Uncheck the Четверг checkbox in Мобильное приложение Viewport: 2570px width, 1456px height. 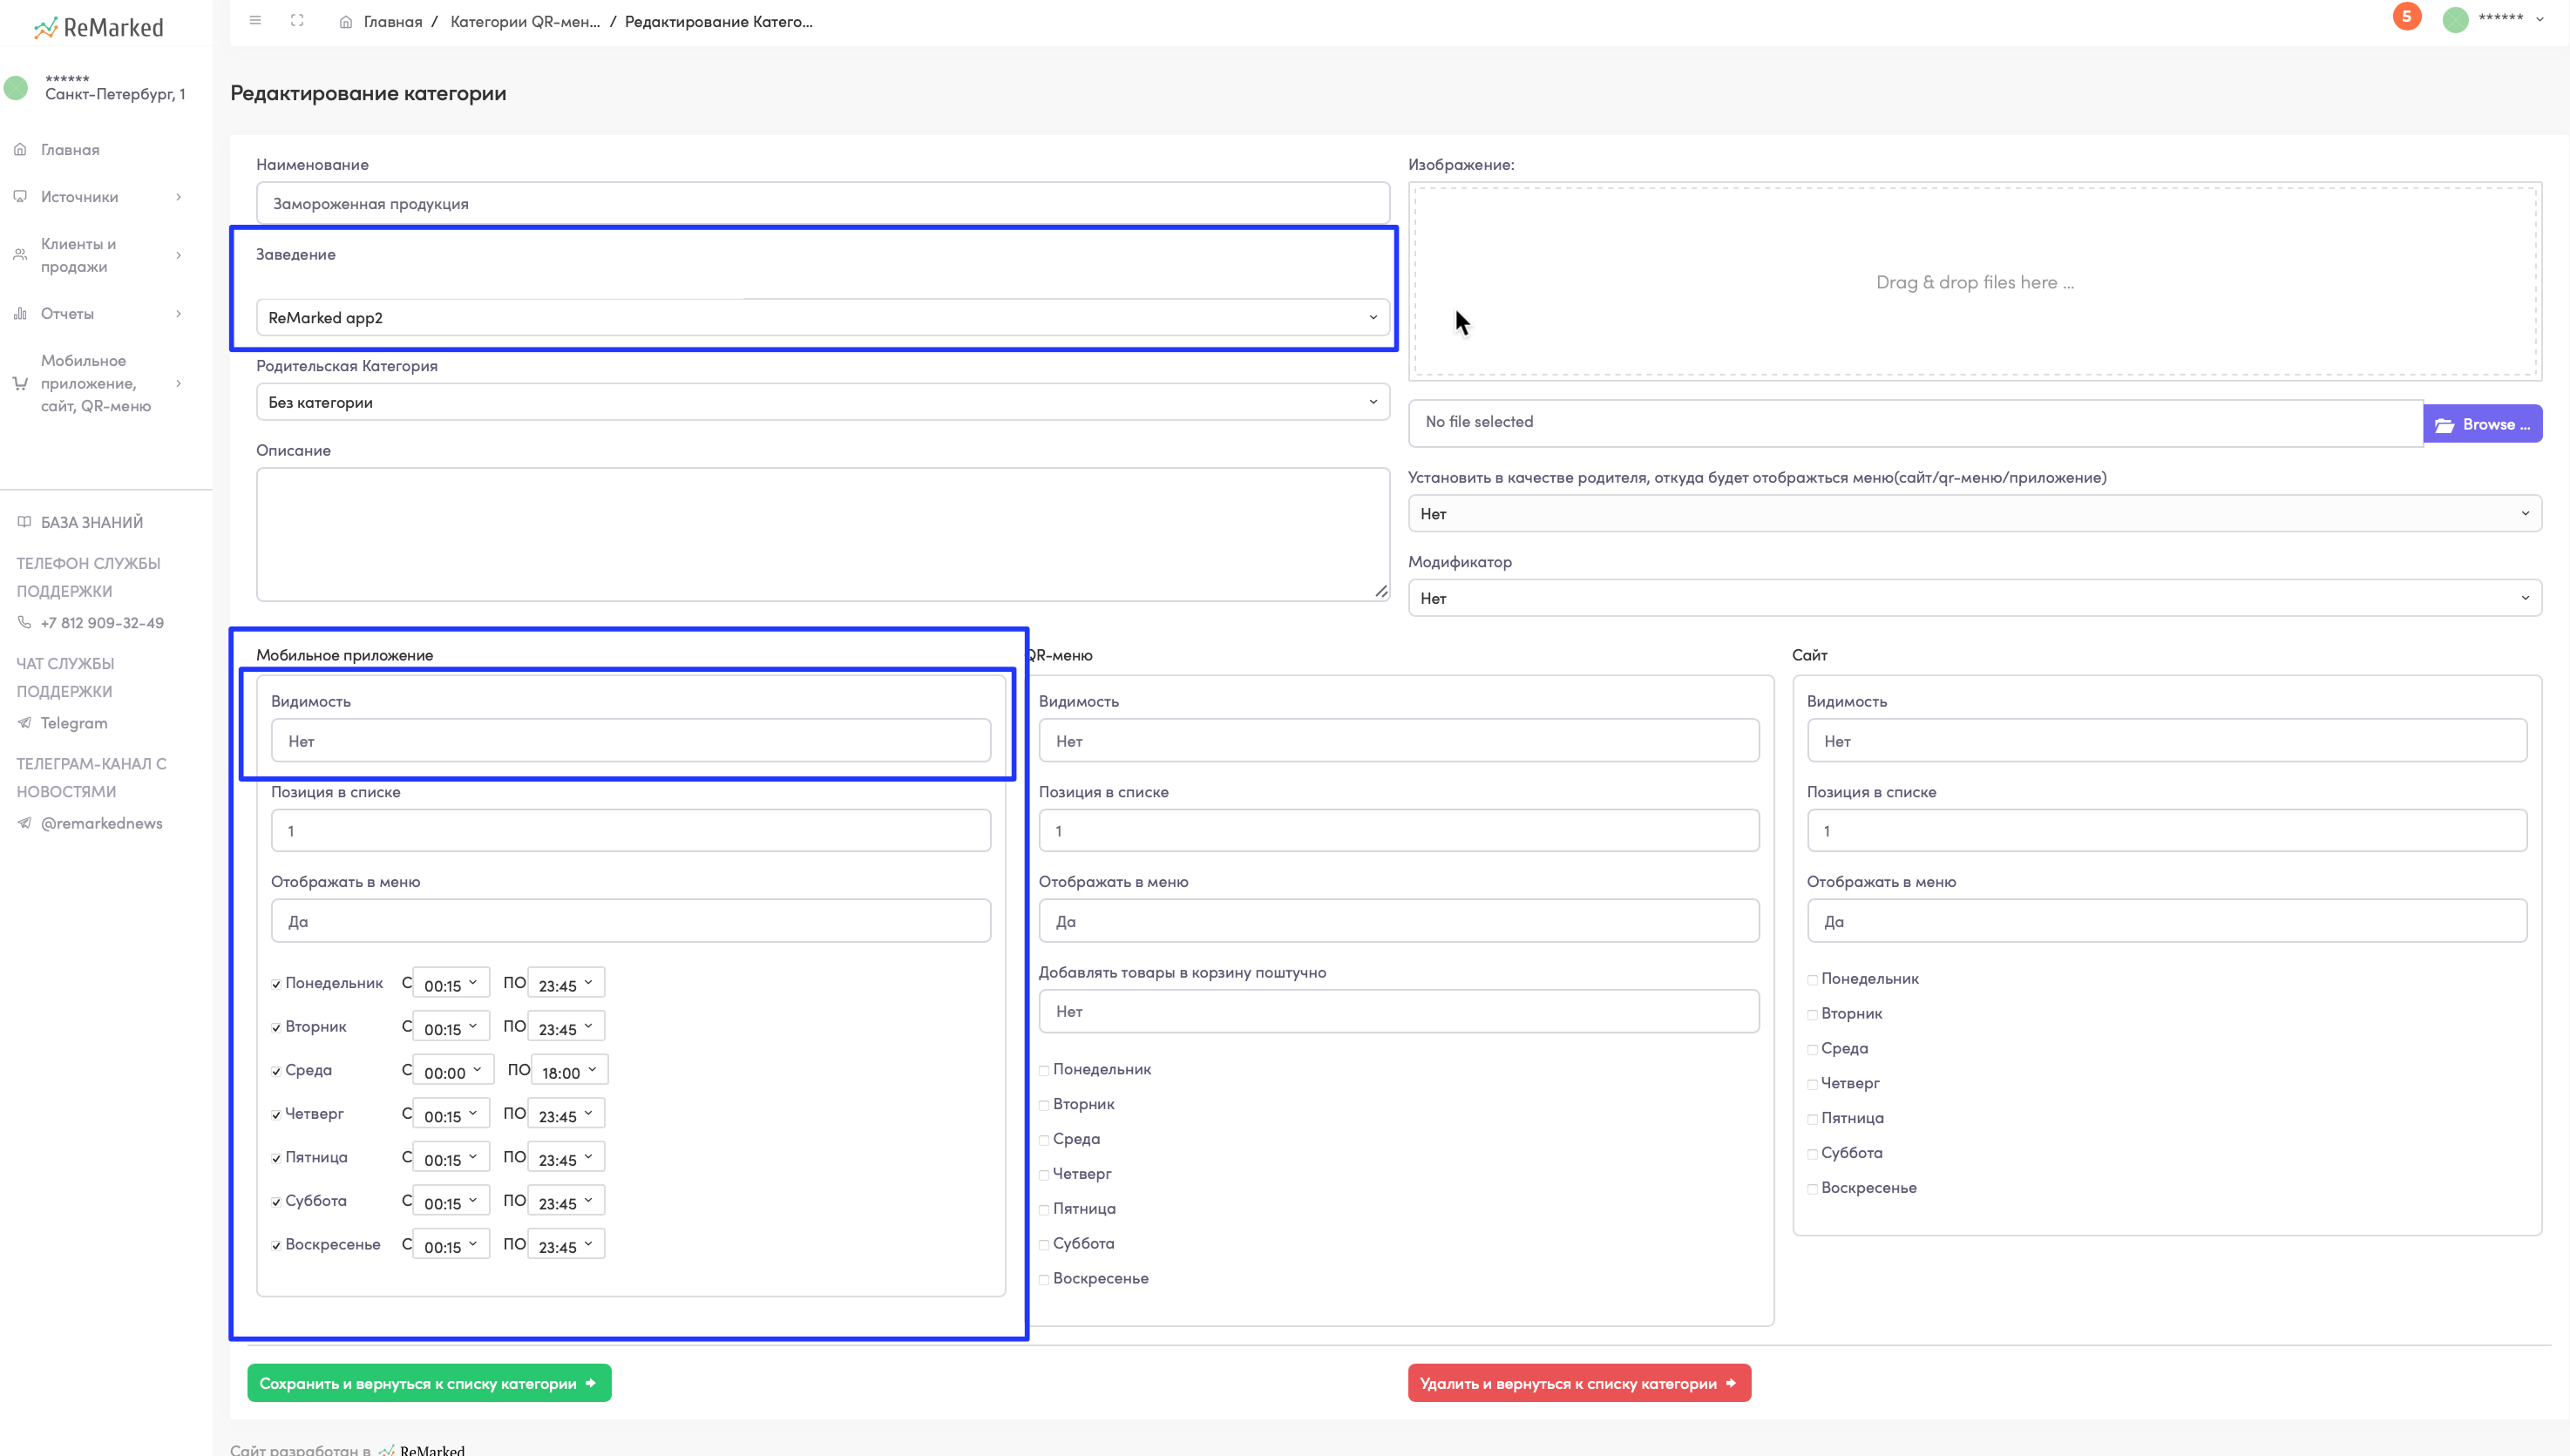[276, 1115]
